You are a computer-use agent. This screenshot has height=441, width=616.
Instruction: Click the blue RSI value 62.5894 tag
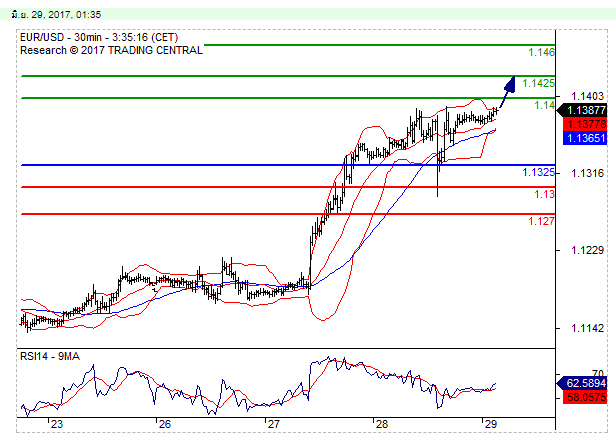pos(582,383)
